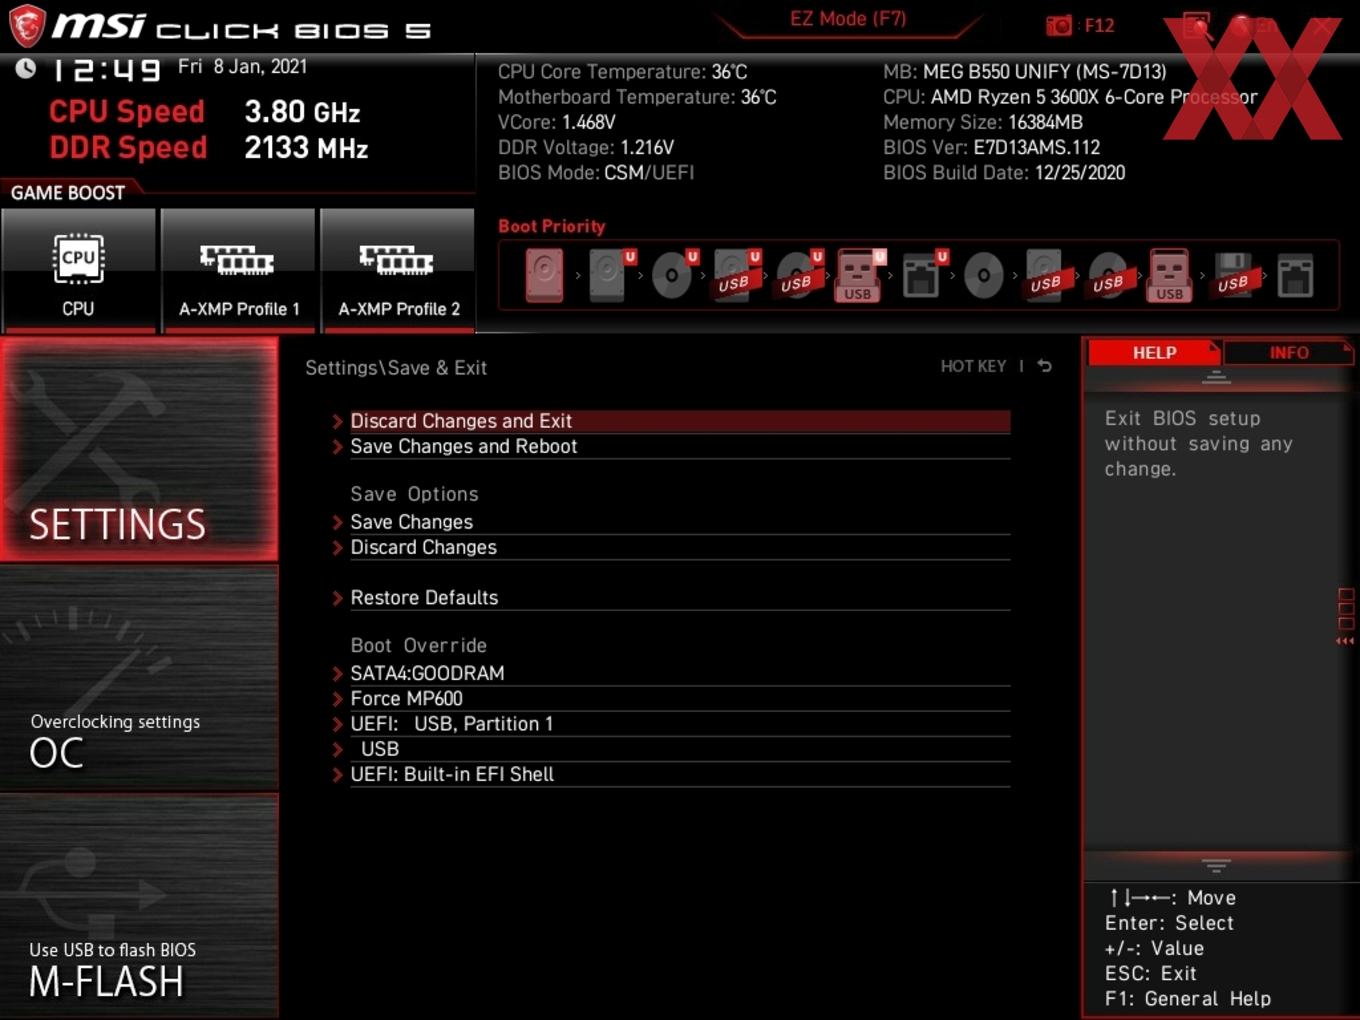Click the date Fri 8 Jan, 2021
1360x1020 pixels.
pos(242,66)
